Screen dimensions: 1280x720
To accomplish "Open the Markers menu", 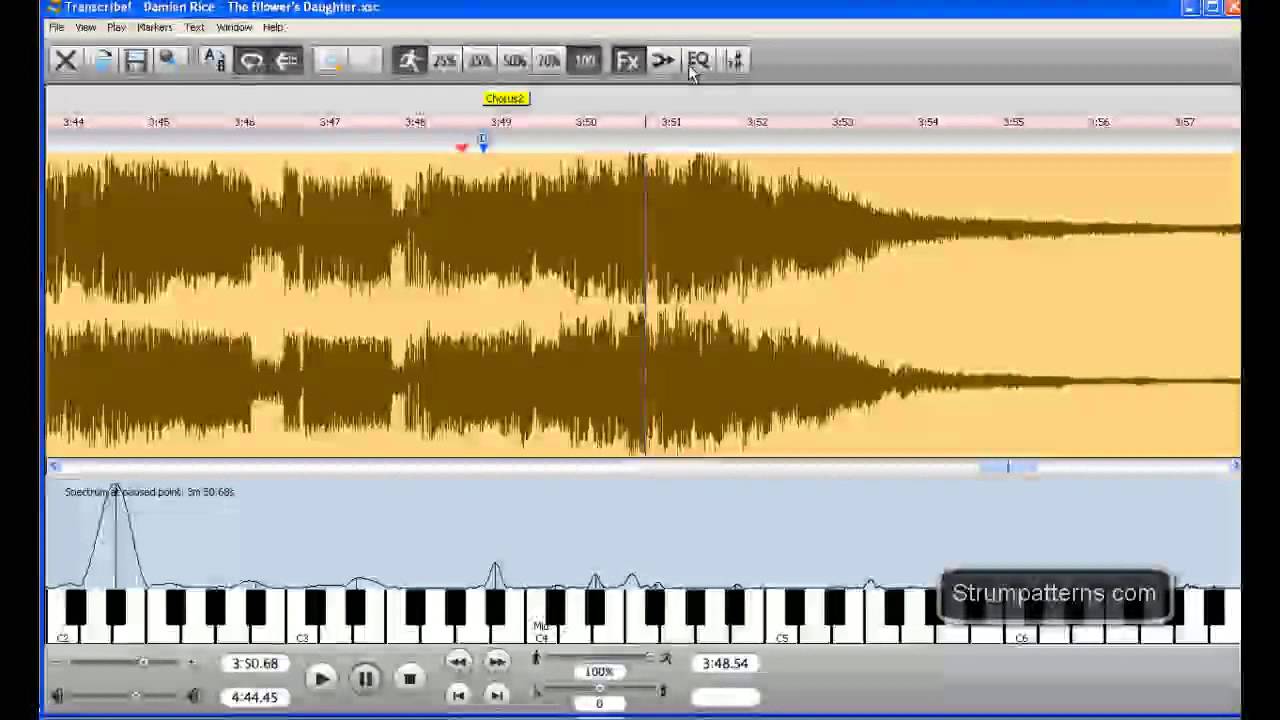I will (154, 27).
